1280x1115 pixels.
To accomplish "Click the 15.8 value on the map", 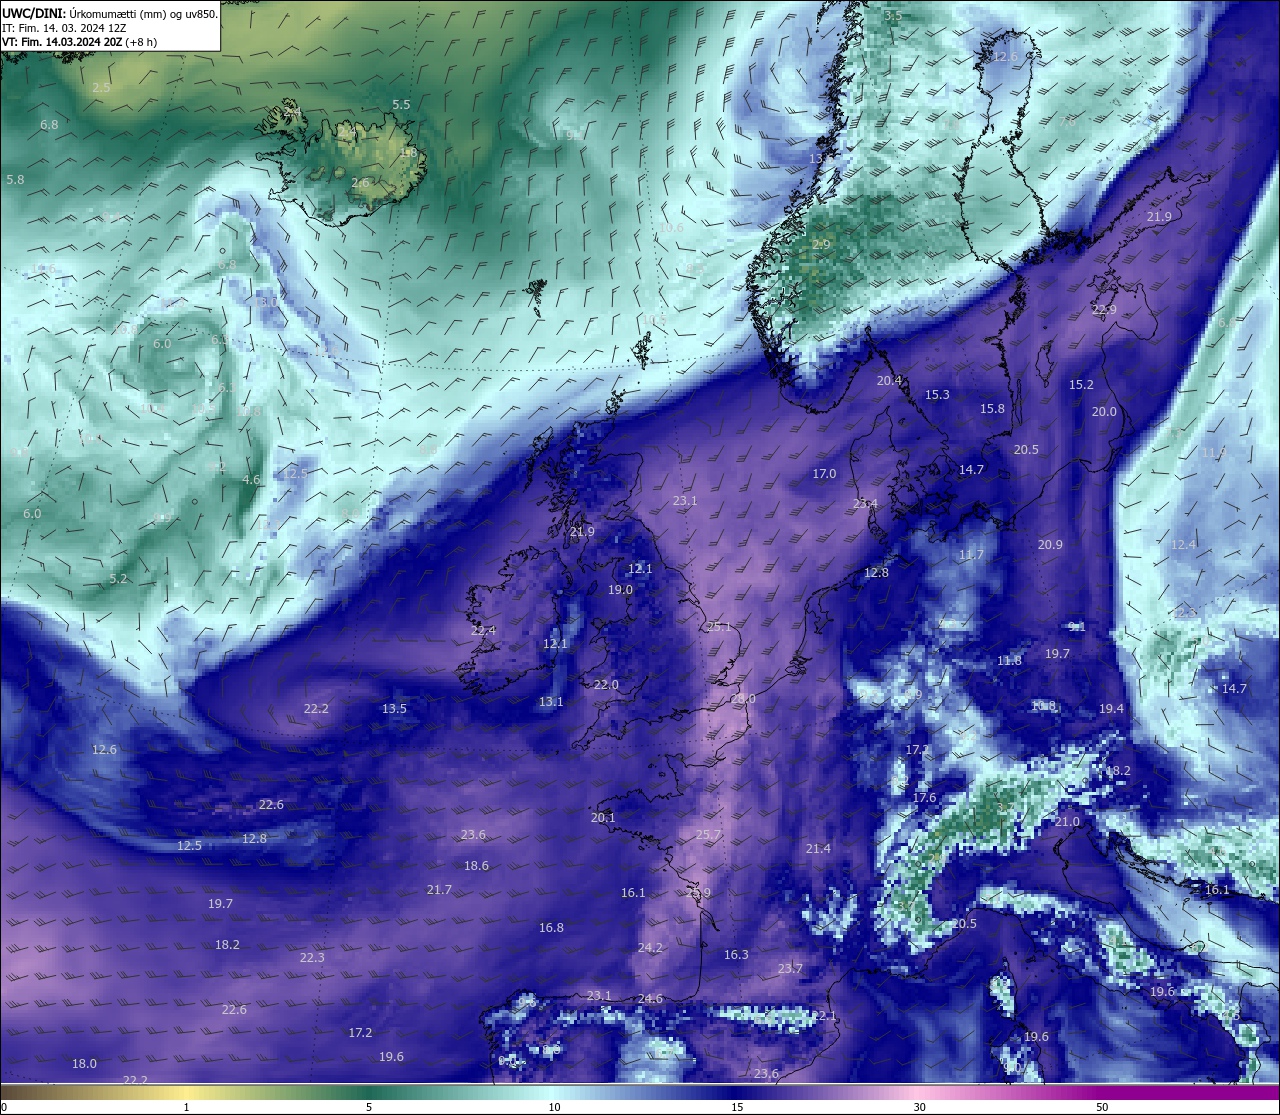I will (x=992, y=409).
